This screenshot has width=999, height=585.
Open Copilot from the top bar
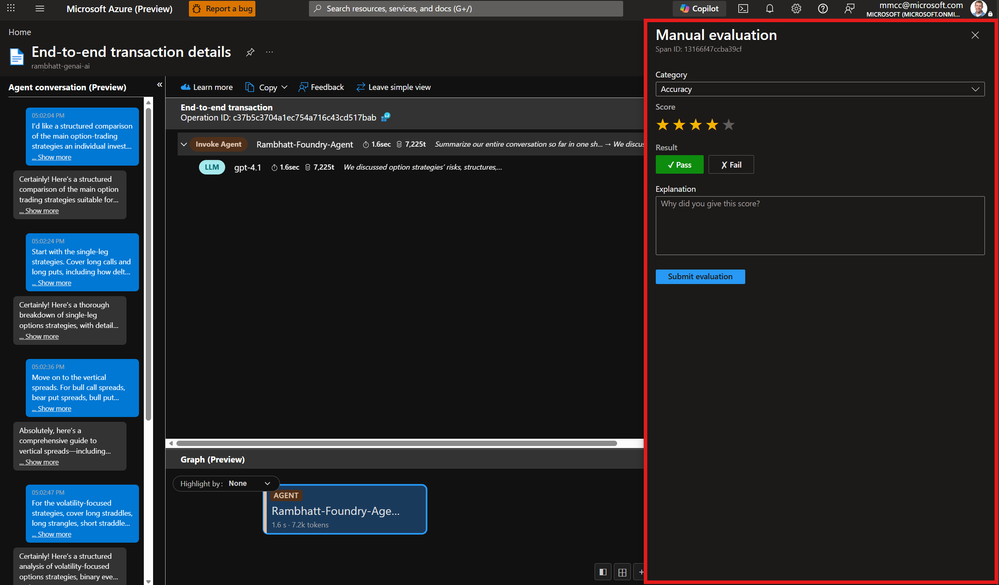[x=699, y=9]
